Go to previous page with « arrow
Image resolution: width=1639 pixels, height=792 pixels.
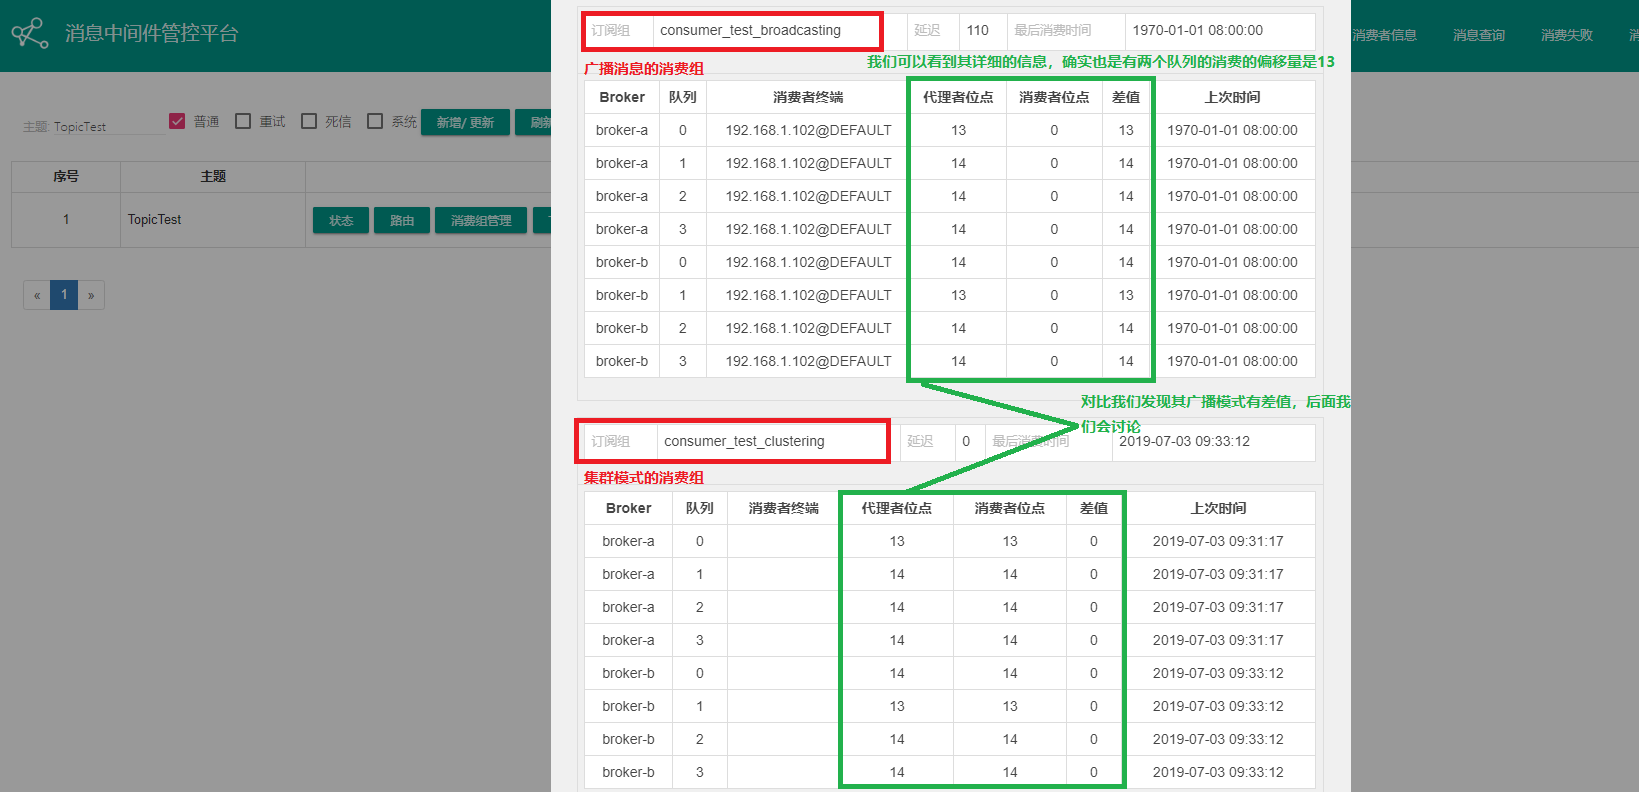(37, 295)
